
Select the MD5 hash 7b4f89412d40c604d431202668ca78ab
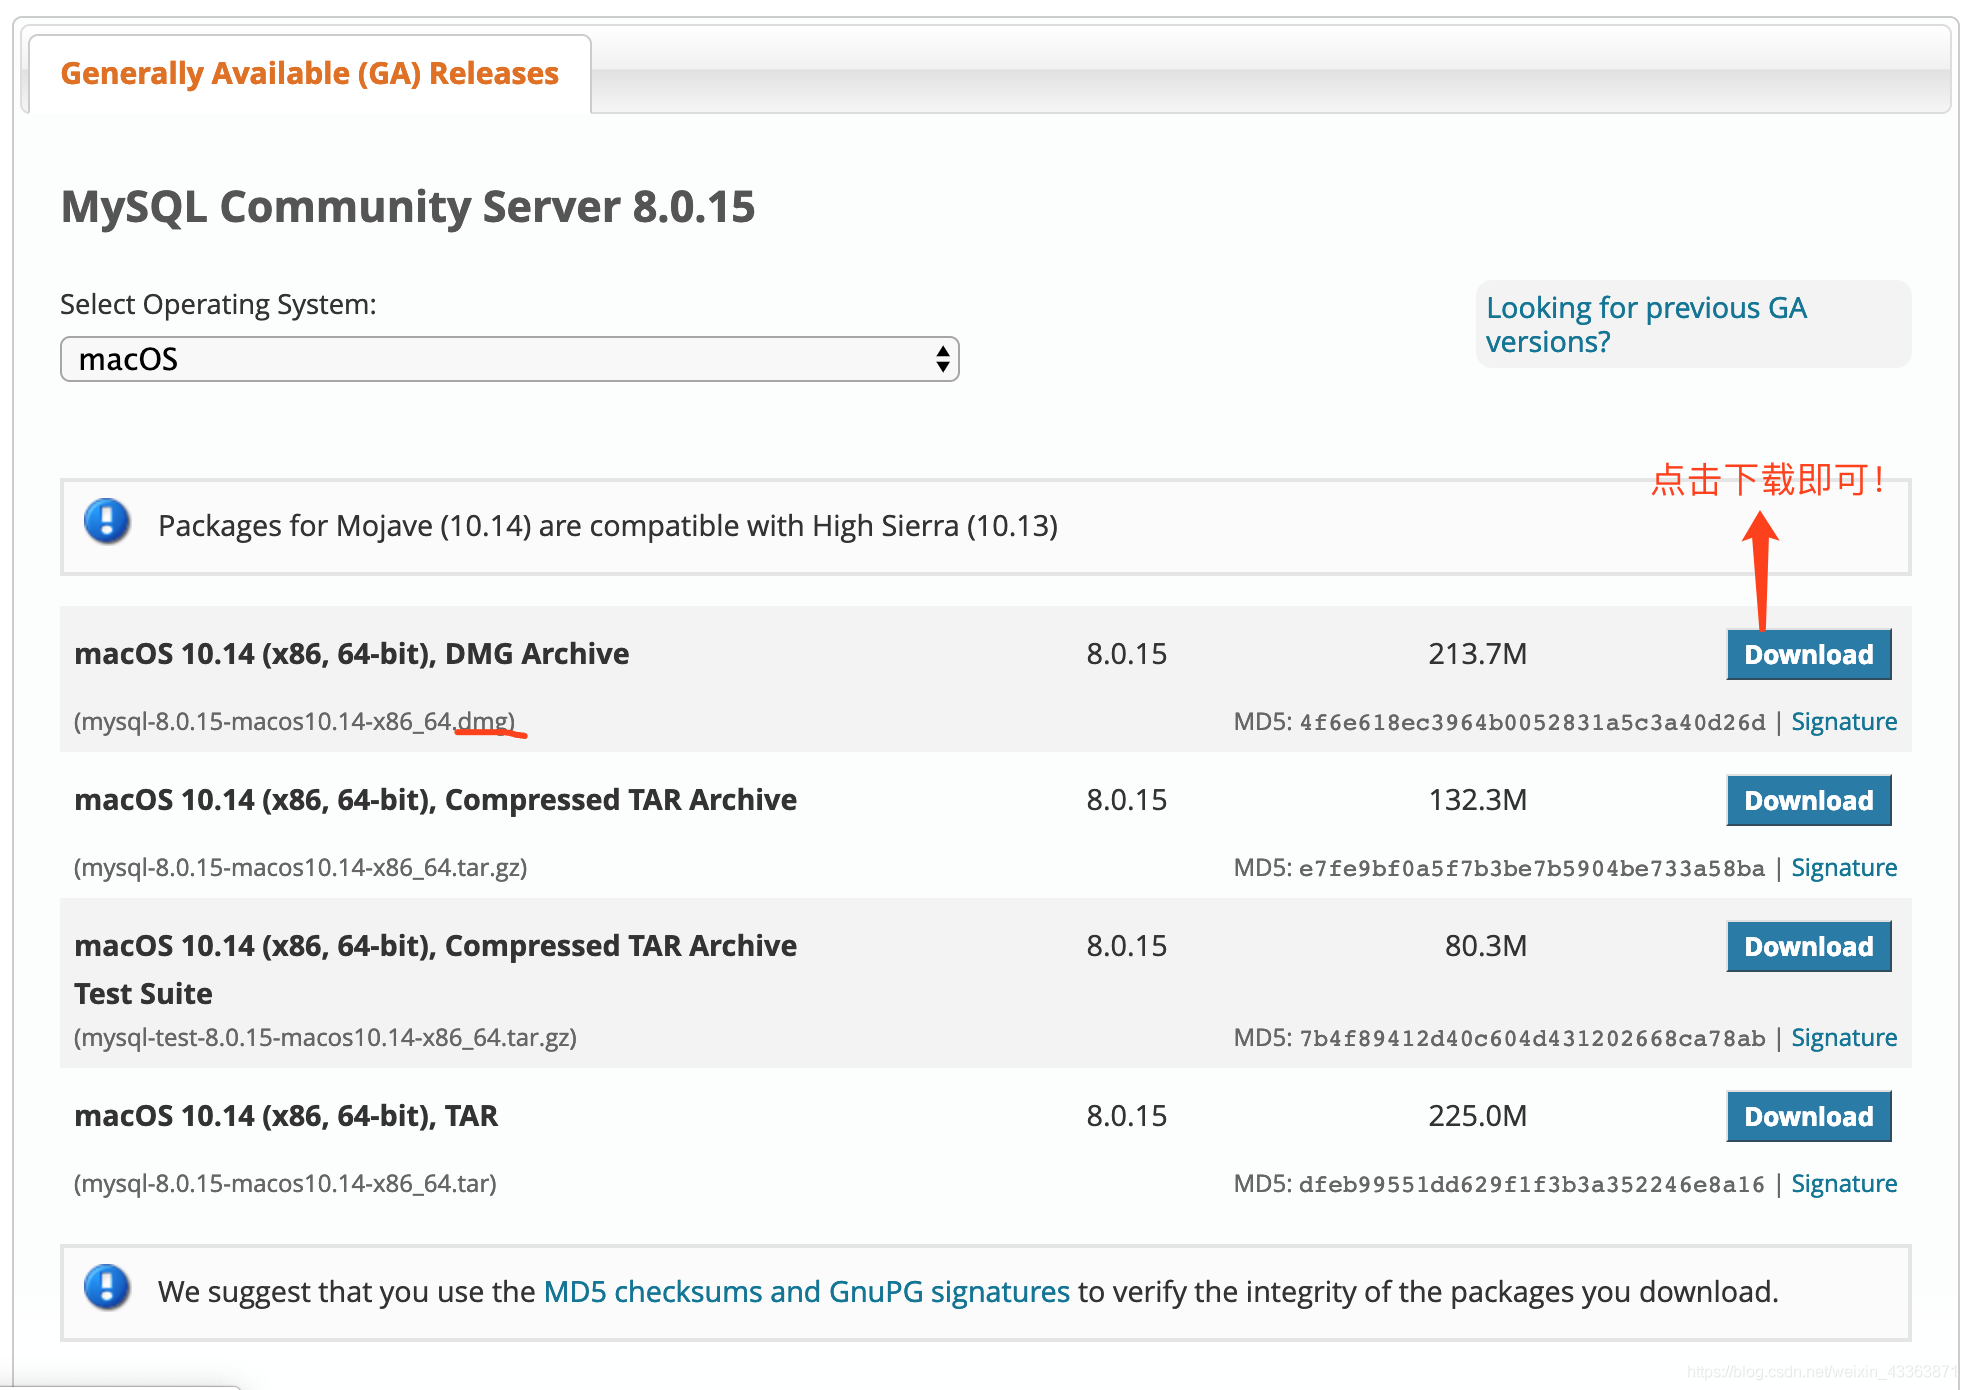coord(1532,1038)
